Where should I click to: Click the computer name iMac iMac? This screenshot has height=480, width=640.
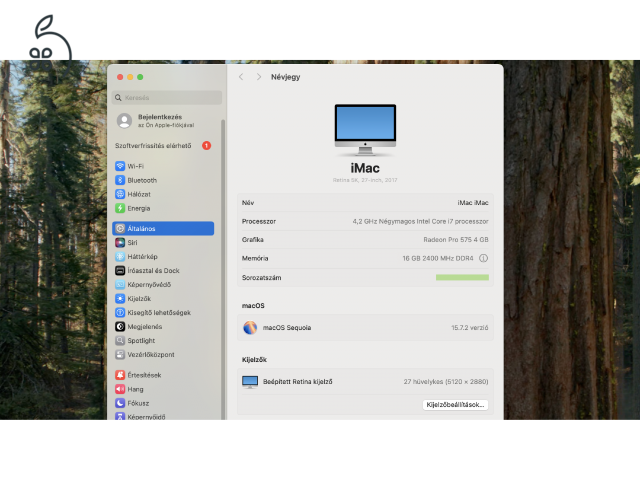tap(473, 203)
